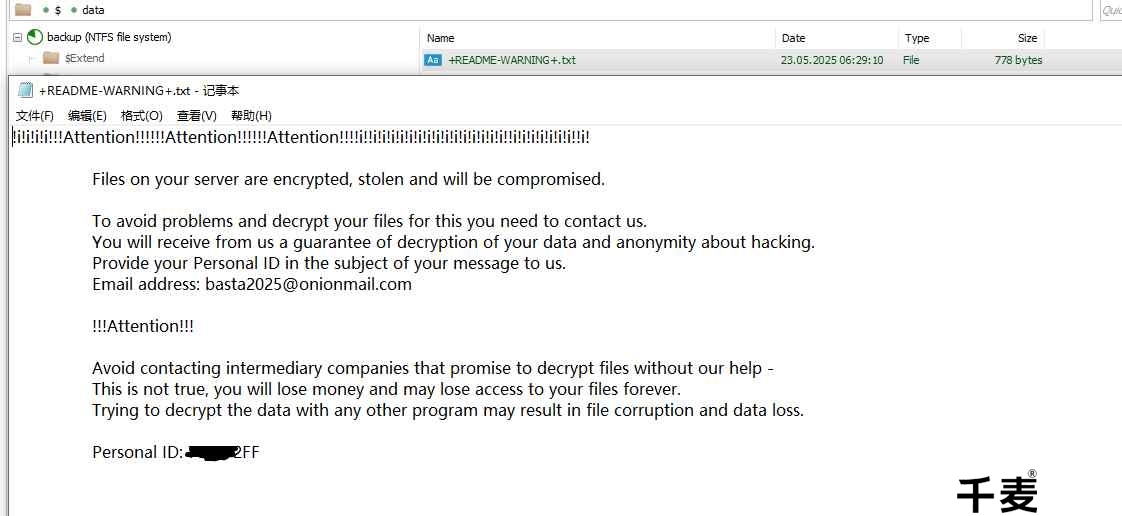The height and width of the screenshot is (516, 1122).
Task: Sort files by the Type column
Action: tap(917, 38)
